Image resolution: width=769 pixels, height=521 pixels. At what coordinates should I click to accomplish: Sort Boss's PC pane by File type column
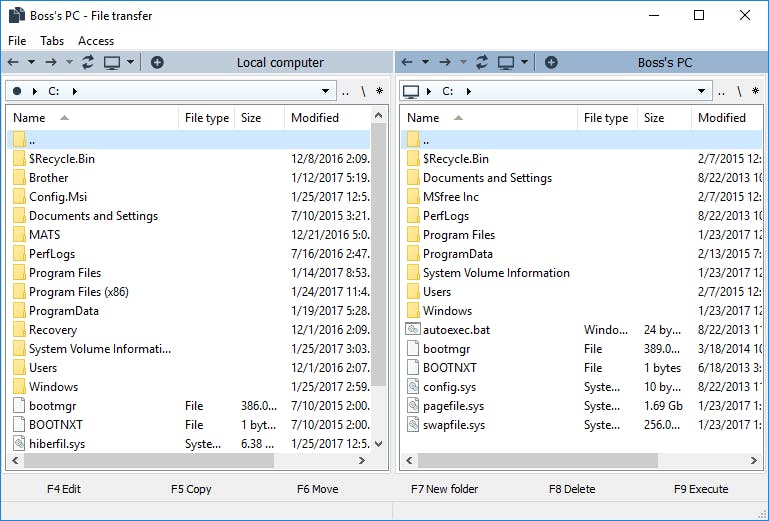coord(606,118)
